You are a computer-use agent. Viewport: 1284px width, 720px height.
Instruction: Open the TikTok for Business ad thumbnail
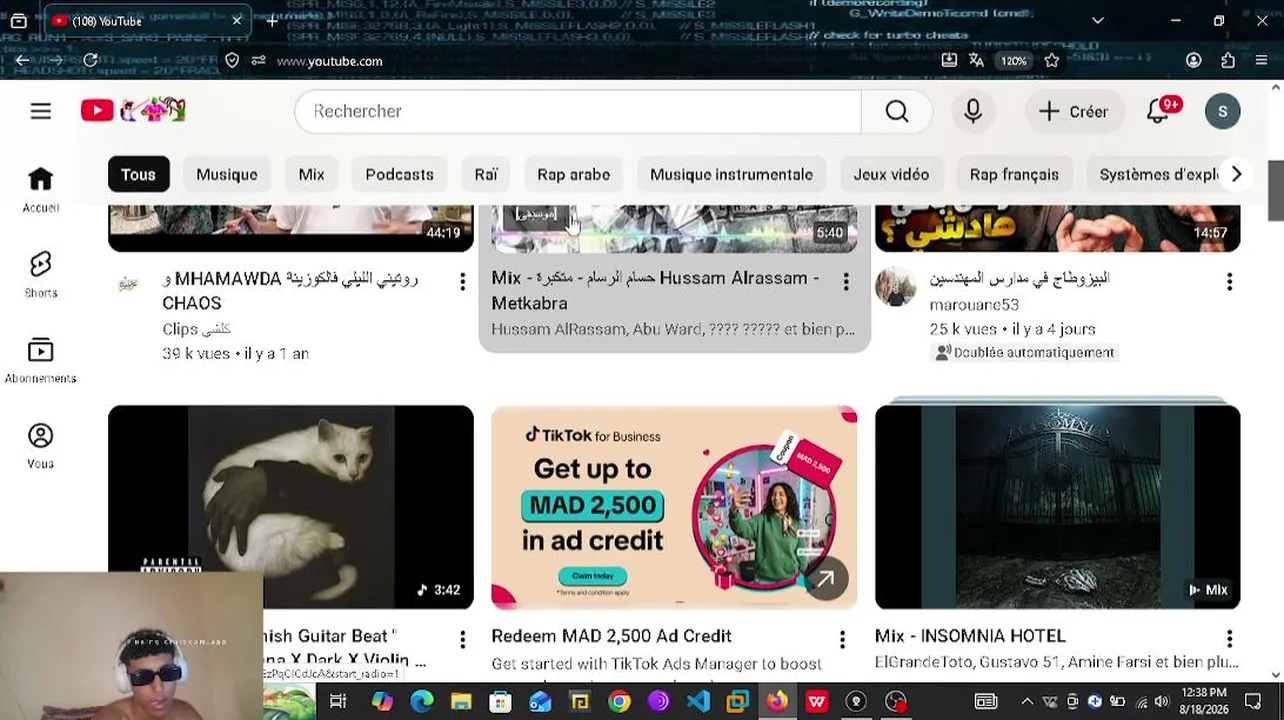click(x=674, y=507)
